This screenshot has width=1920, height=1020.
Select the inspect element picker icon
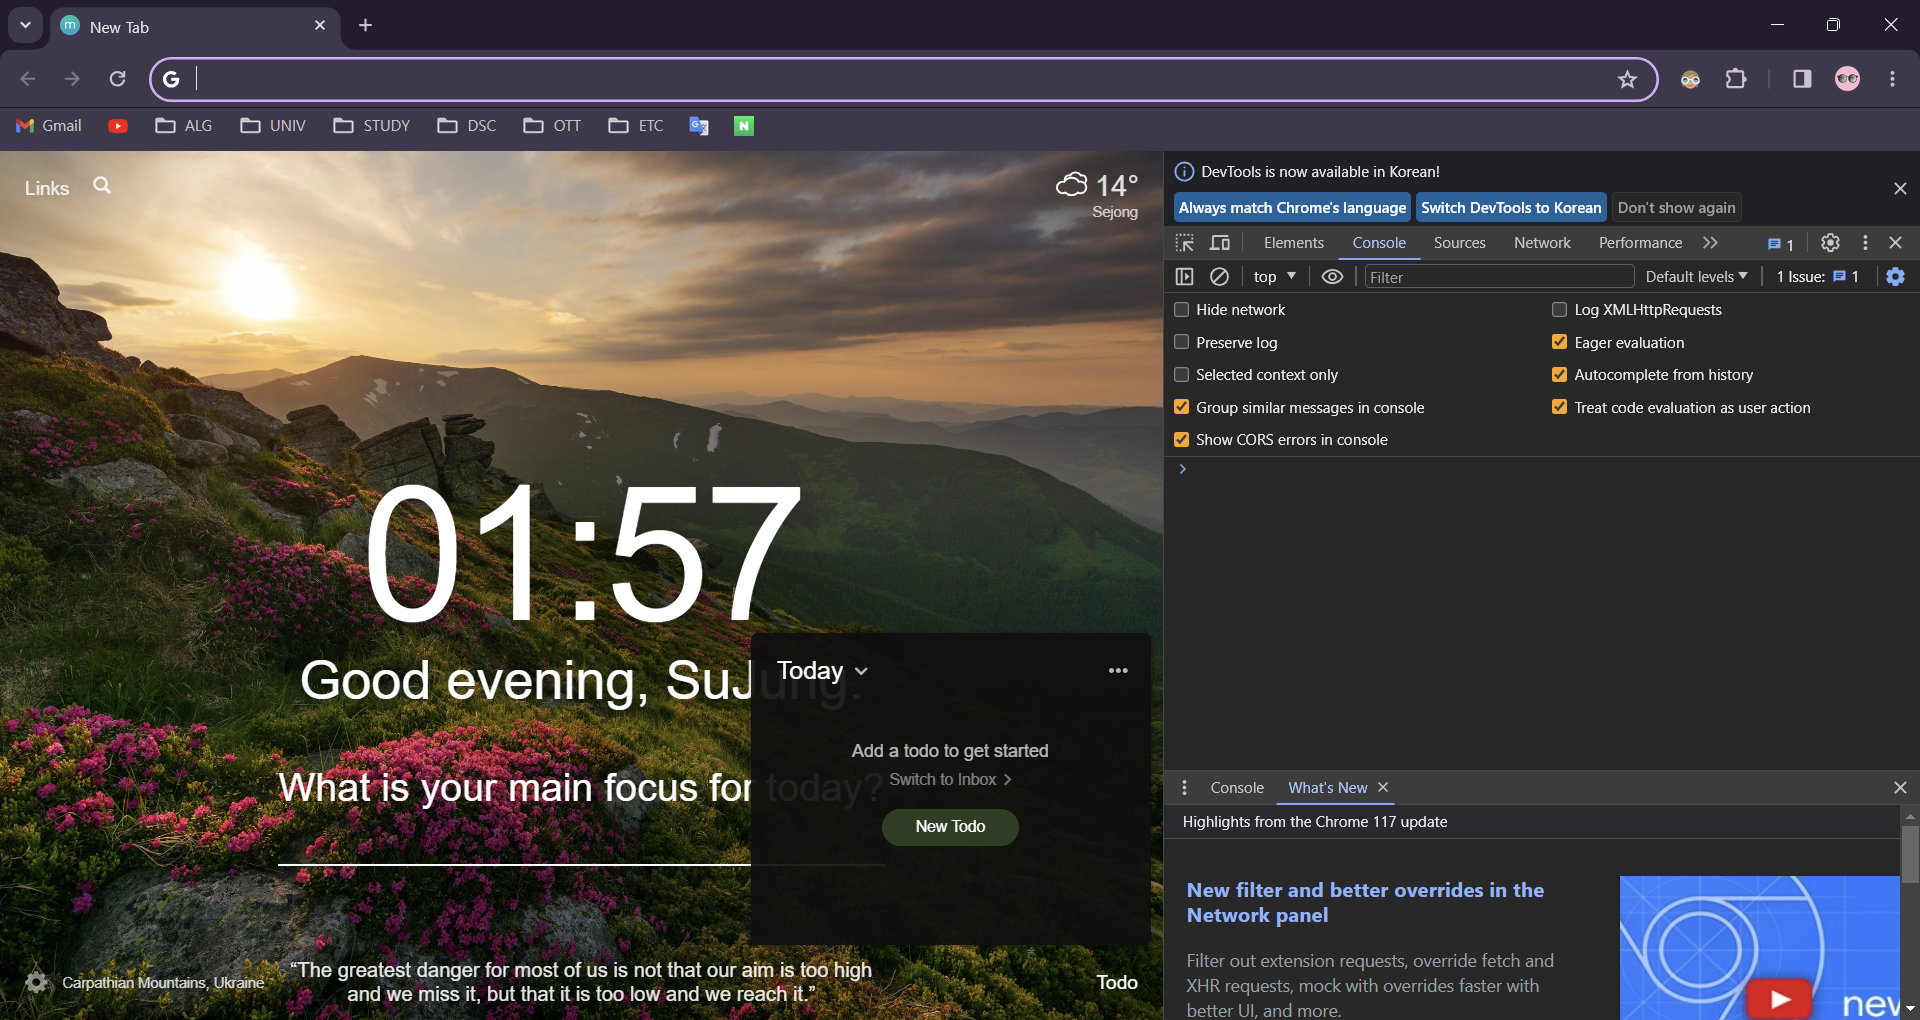tap(1185, 243)
